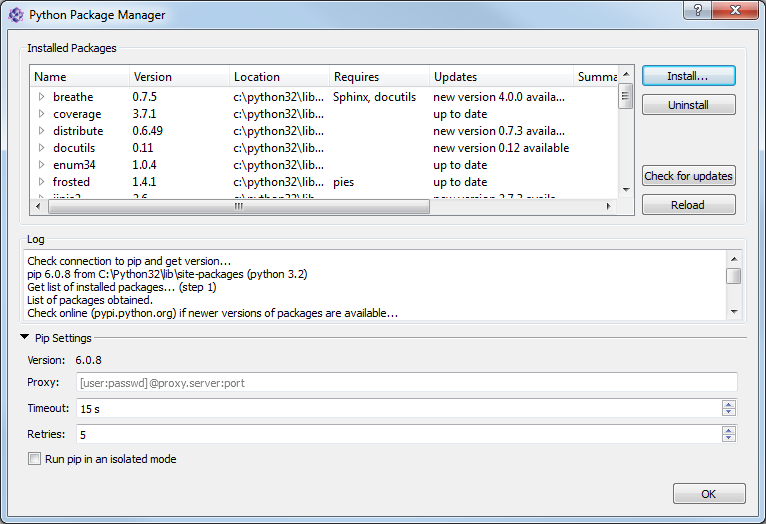Viewport: 766px width, 524px height.
Task: Select the breathe package name
Action: [x=73, y=97]
